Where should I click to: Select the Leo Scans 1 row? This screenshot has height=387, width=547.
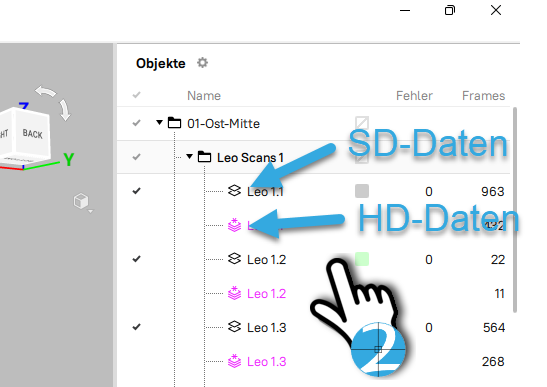tap(313, 157)
